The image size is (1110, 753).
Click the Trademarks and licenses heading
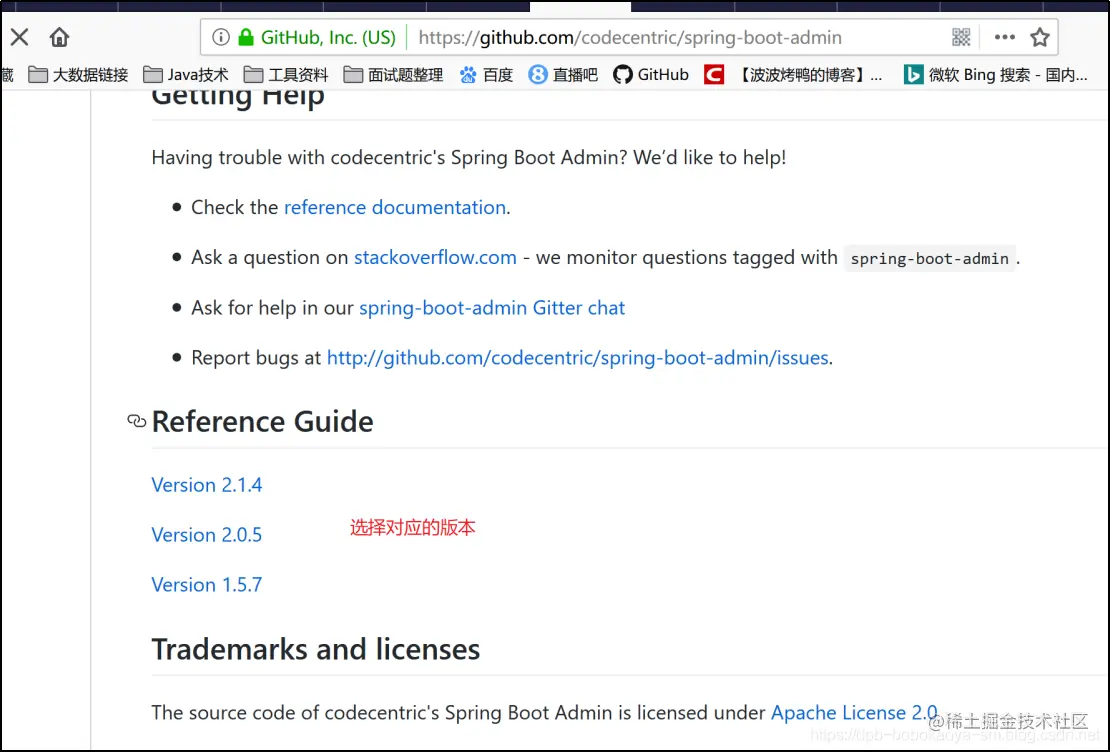coord(316,650)
